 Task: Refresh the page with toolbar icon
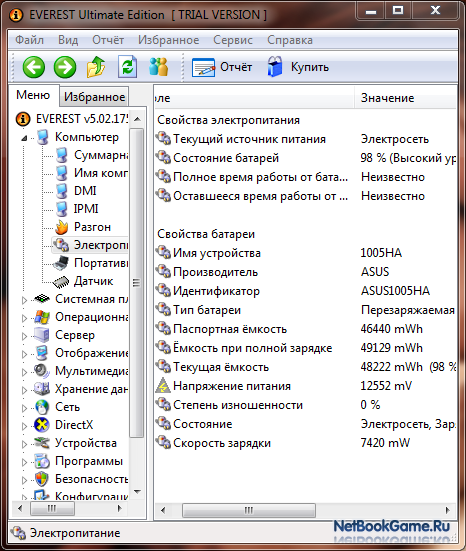pyautogui.click(x=127, y=67)
